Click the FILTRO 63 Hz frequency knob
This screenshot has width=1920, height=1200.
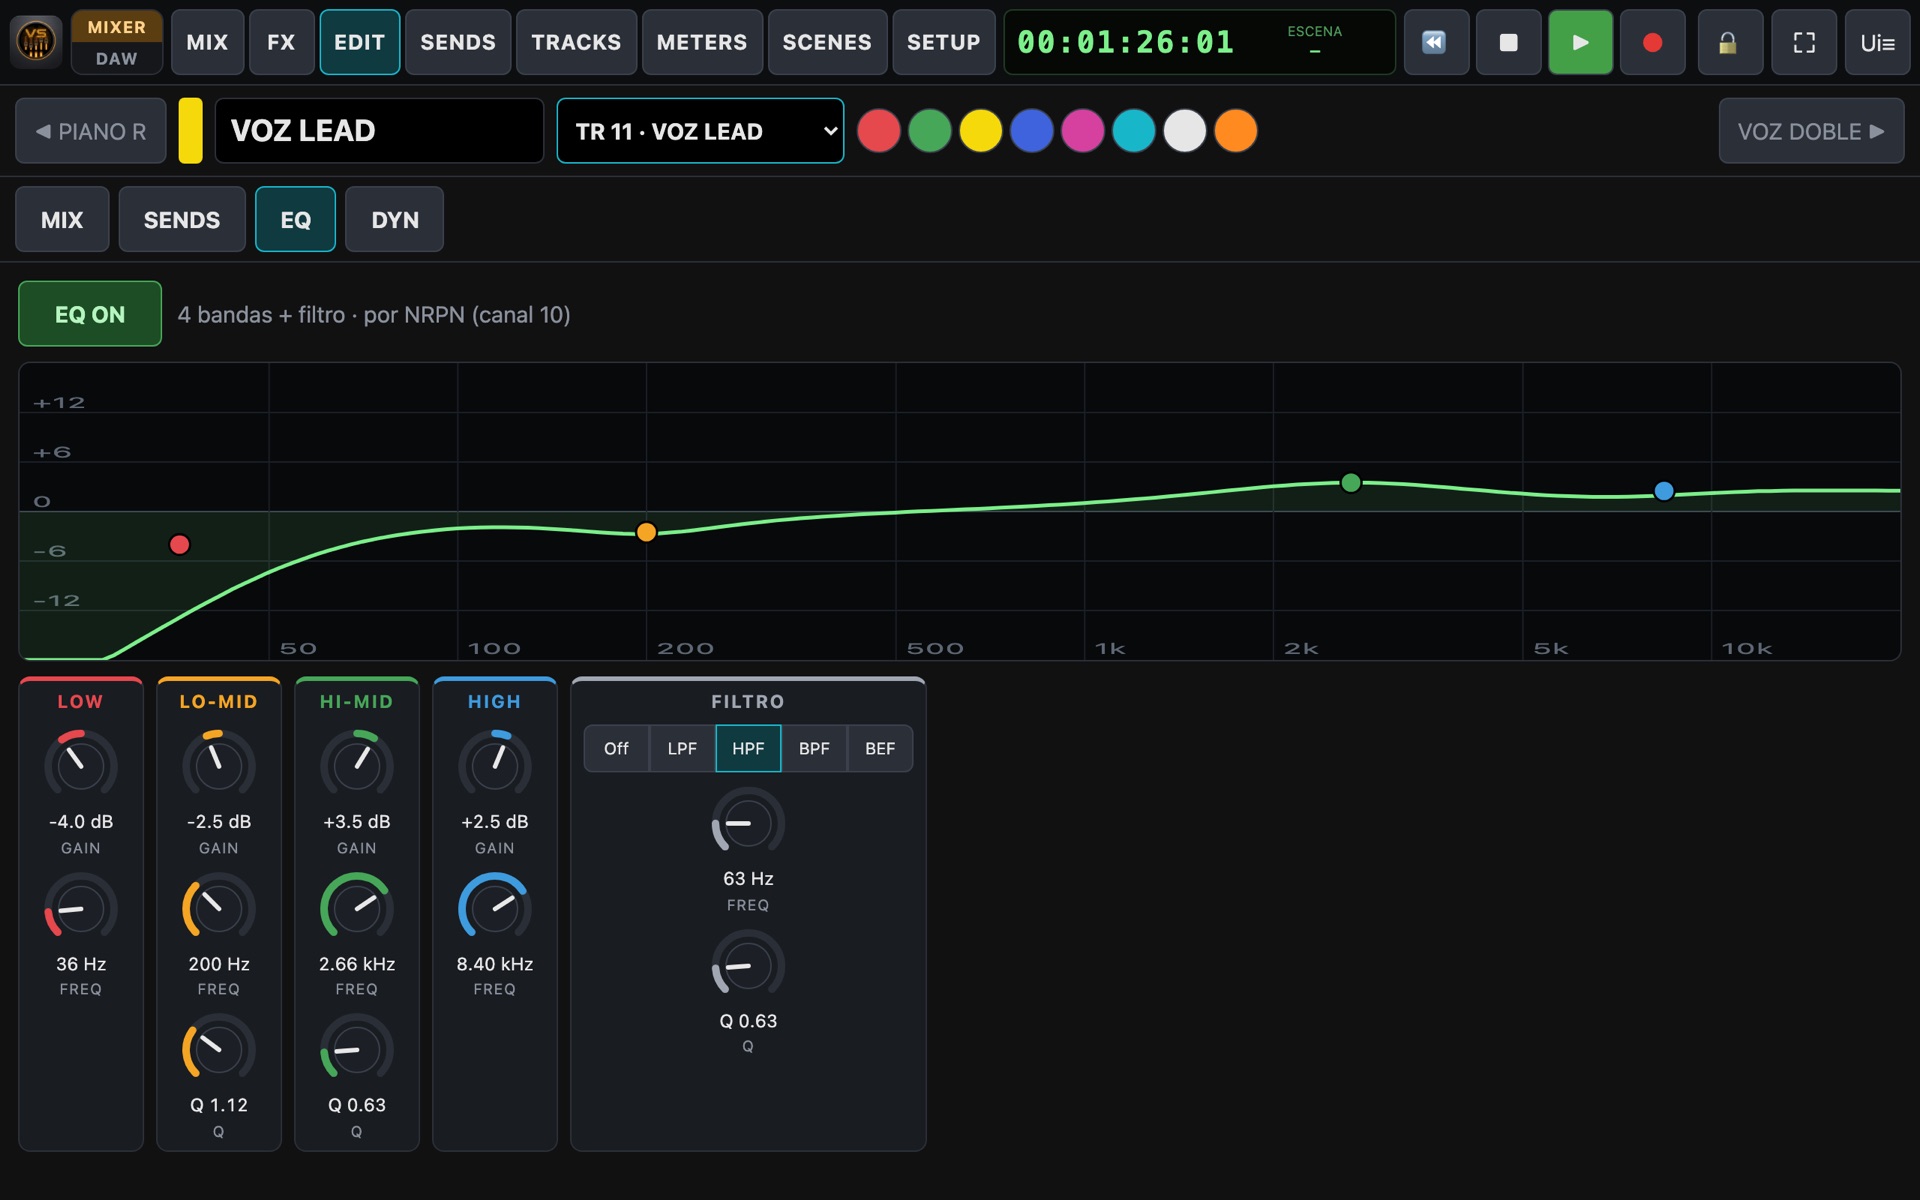pos(748,823)
